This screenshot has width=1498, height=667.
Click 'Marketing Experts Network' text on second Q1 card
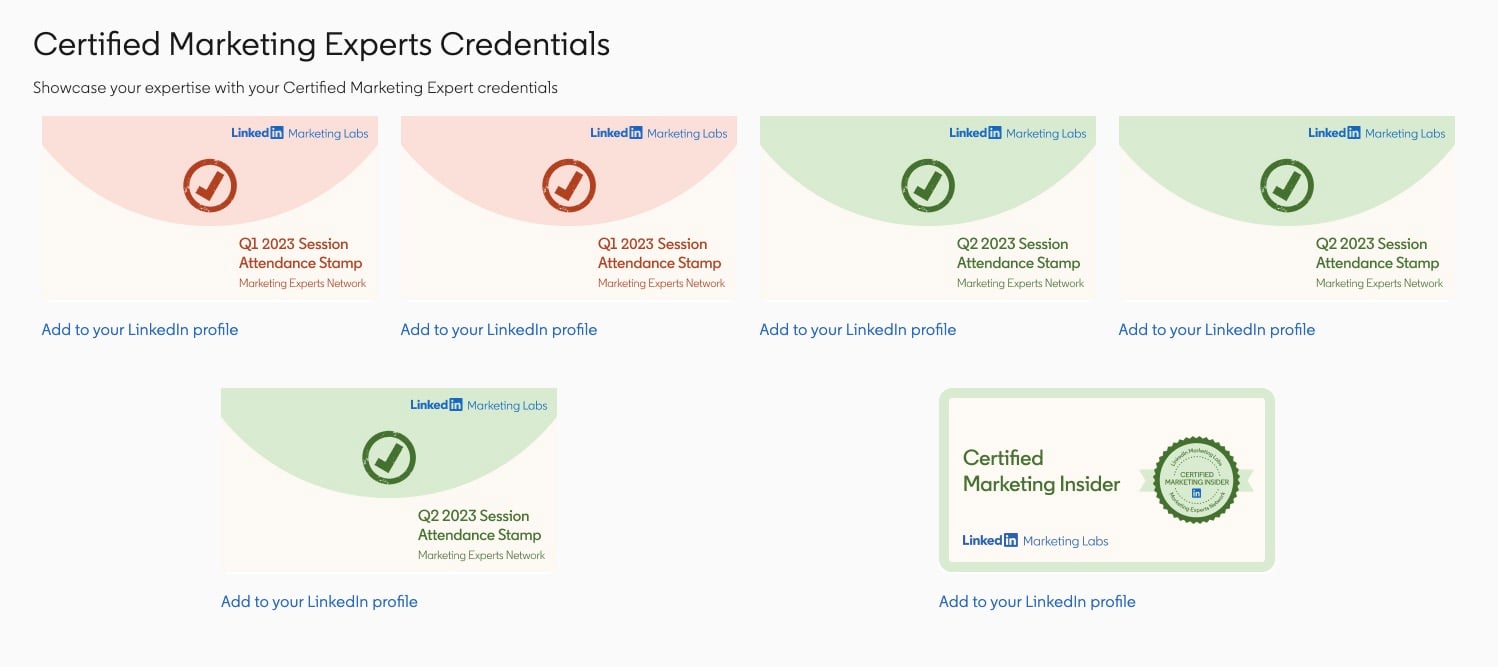click(661, 283)
